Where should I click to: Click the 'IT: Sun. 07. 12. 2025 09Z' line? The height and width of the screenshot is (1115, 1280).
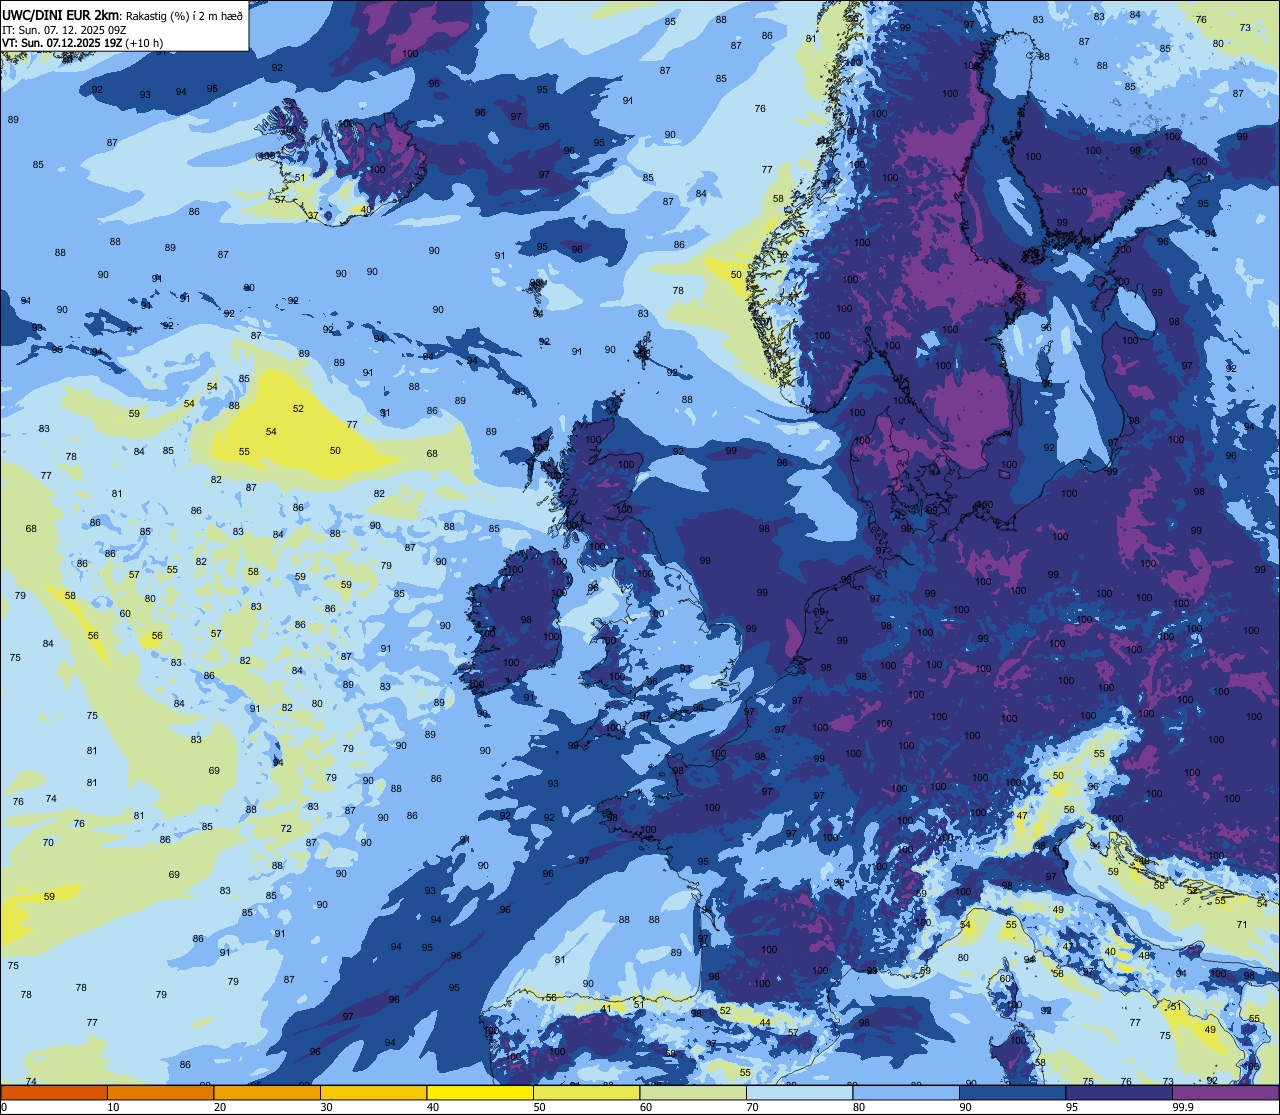tap(64, 29)
